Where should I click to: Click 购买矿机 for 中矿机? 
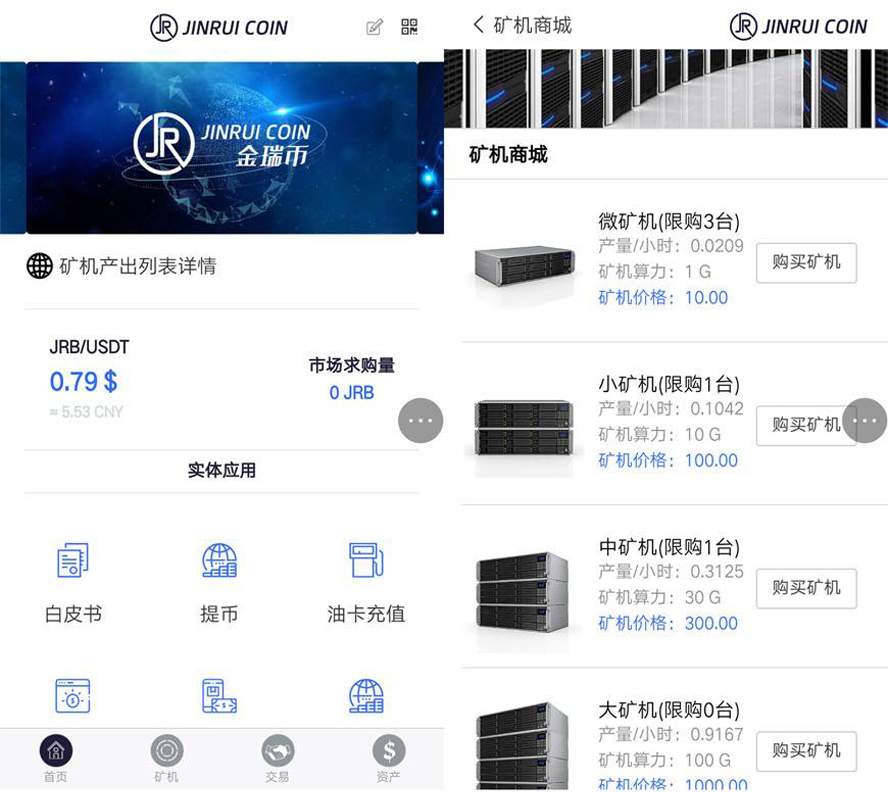(x=806, y=588)
